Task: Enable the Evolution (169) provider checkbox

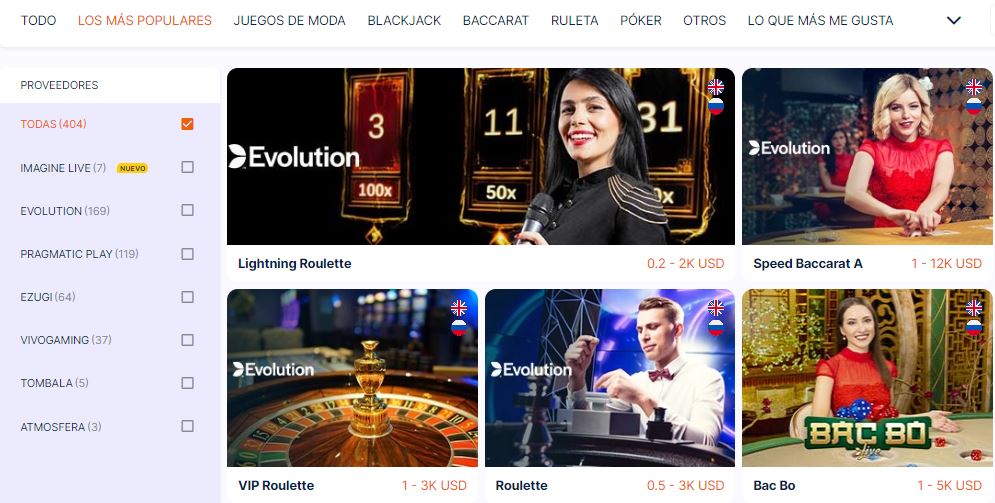Action: 187,210
